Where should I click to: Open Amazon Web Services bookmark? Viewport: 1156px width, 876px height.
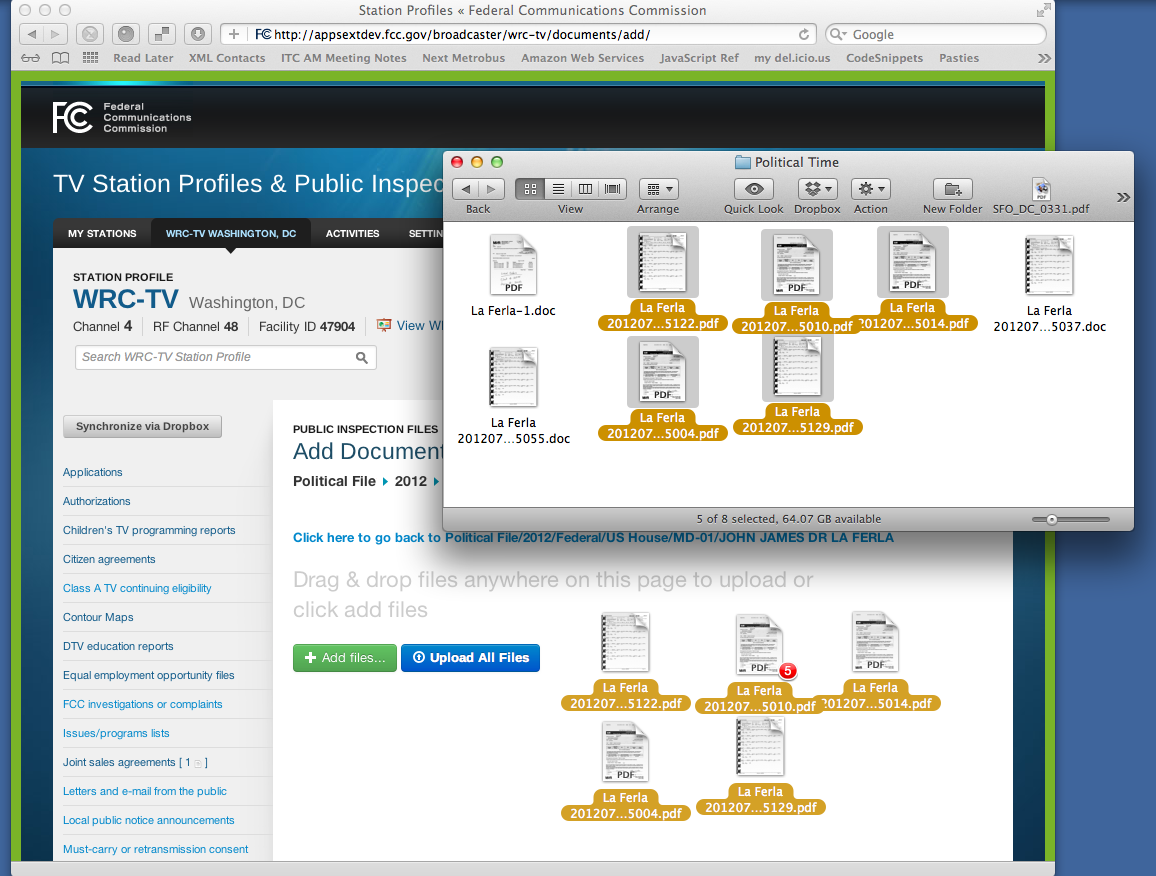582,58
